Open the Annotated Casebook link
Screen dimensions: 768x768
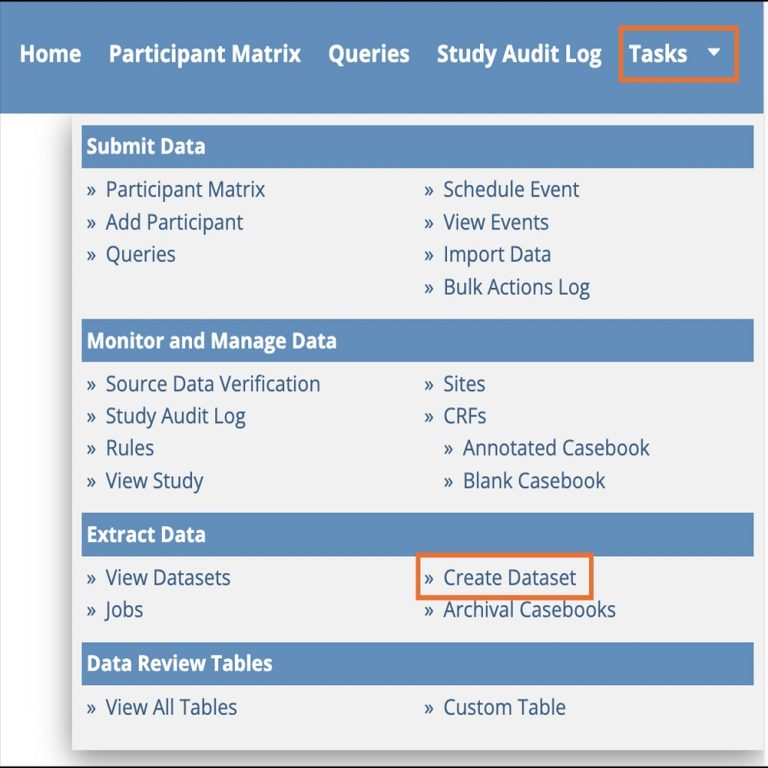(x=556, y=448)
